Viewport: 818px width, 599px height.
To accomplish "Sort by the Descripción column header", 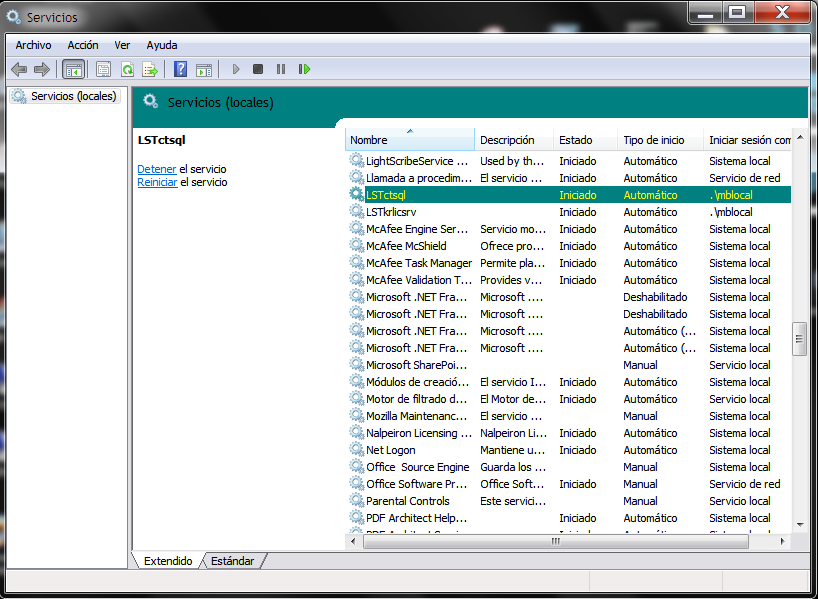I will (514, 140).
